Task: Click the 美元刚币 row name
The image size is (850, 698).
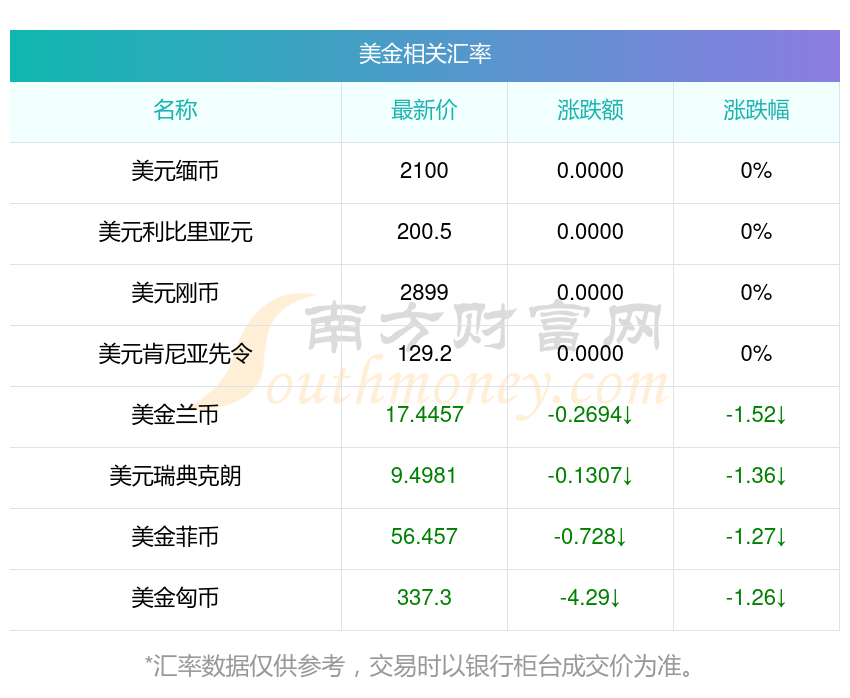Action: [x=175, y=293]
